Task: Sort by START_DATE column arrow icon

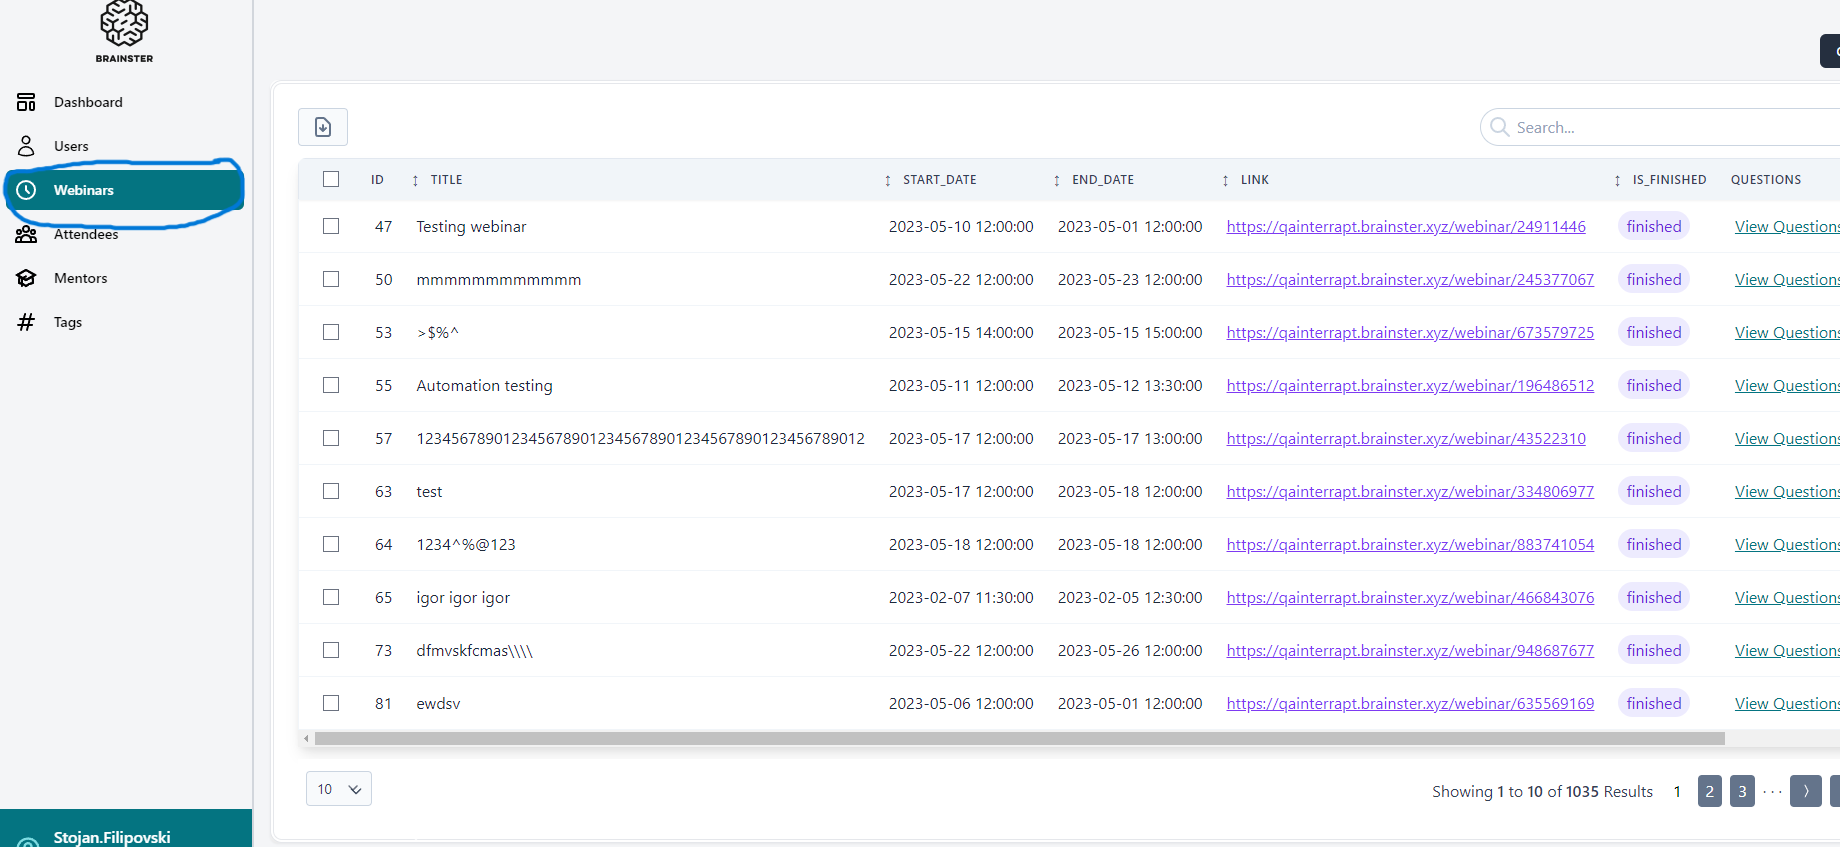Action: tap(887, 180)
